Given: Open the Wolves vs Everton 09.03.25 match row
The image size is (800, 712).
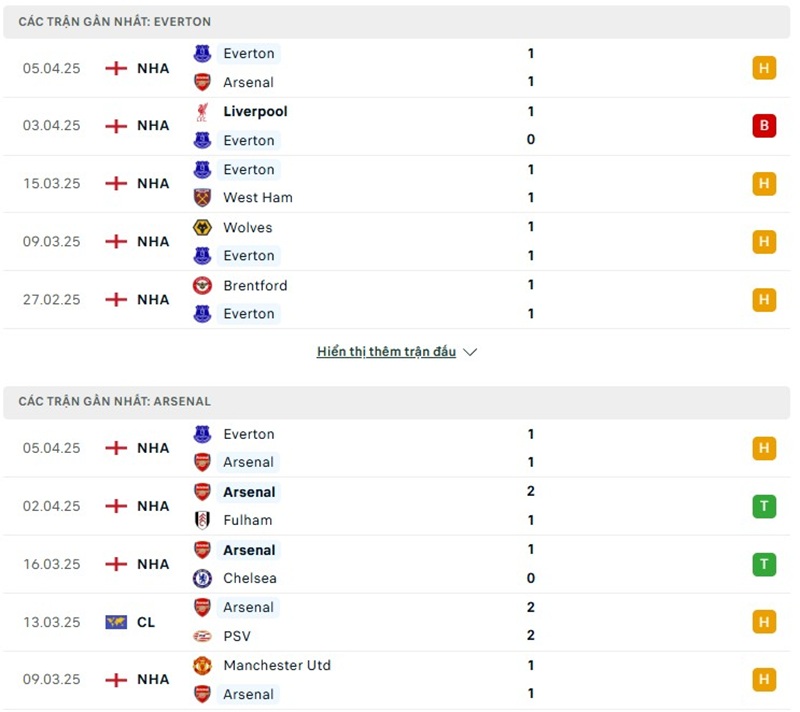Looking at the screenshot, I should click(x=400, y=242).
